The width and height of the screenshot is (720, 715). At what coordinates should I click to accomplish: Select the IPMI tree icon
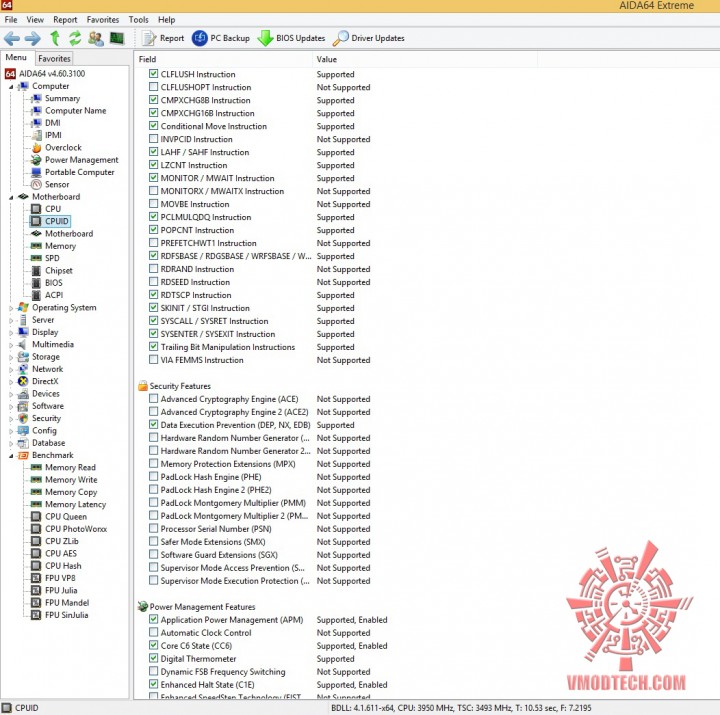click(x=36, y=135)
